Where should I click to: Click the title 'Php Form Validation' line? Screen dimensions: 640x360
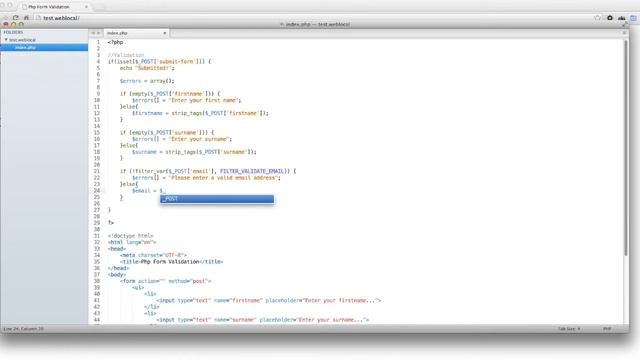tap(171, 262)
